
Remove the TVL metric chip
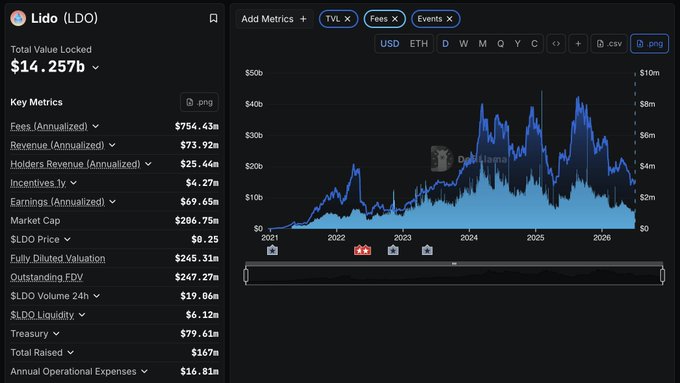[347, 19]
